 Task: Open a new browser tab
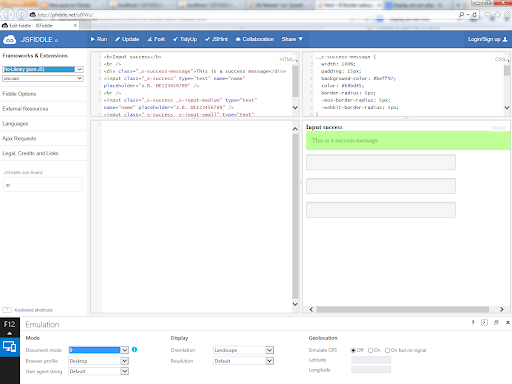point(85,25)
